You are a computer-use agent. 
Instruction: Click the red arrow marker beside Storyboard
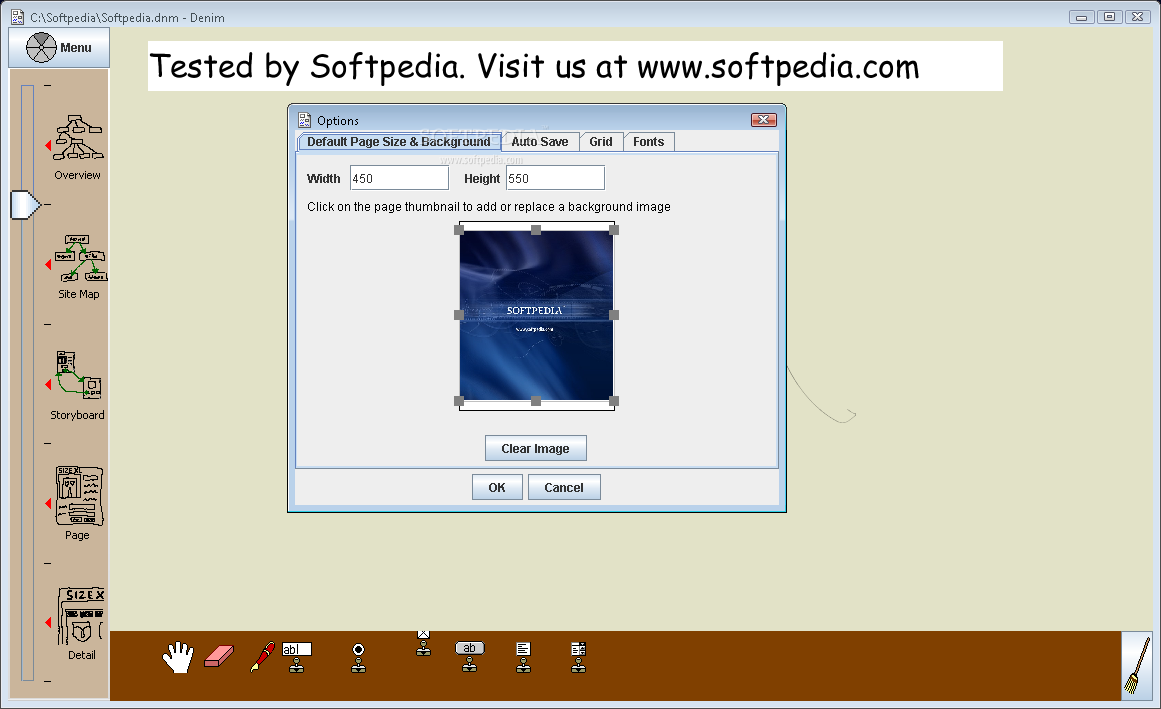coord(48,384)
